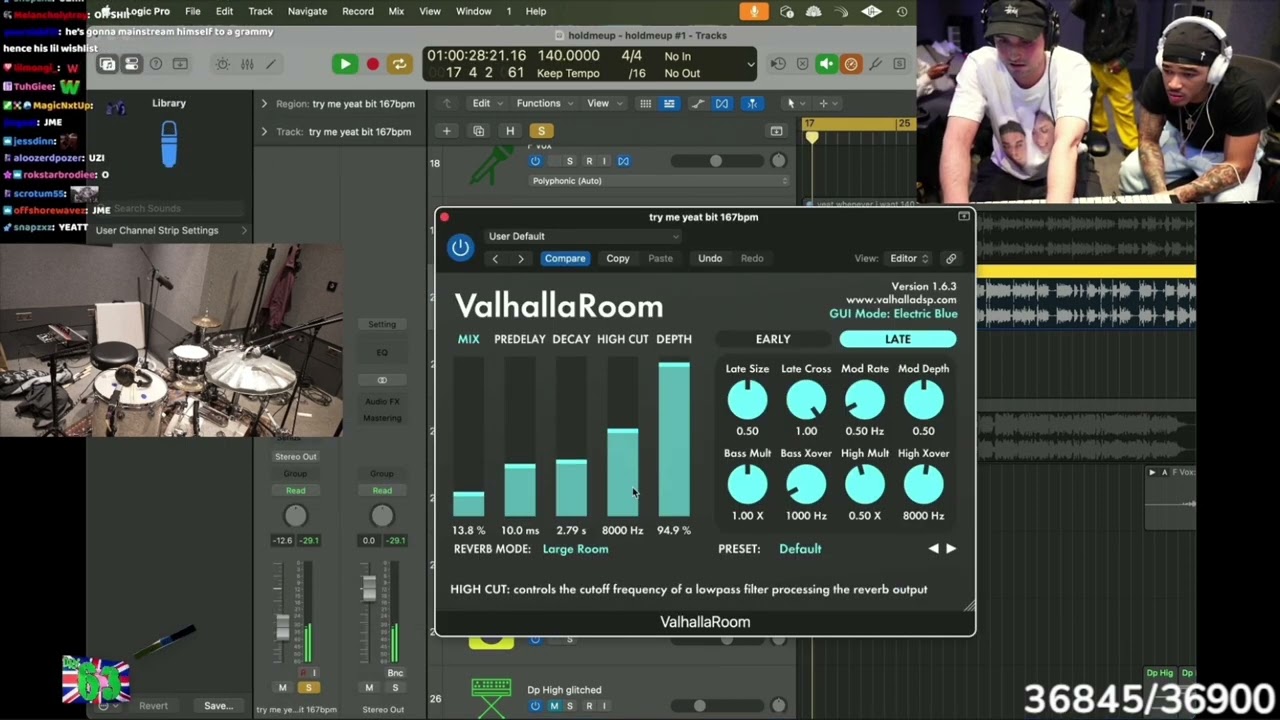Click the Catch playhead icon
The width and height of the screenshot is (1280, 720).
click(x=752, y=103)
